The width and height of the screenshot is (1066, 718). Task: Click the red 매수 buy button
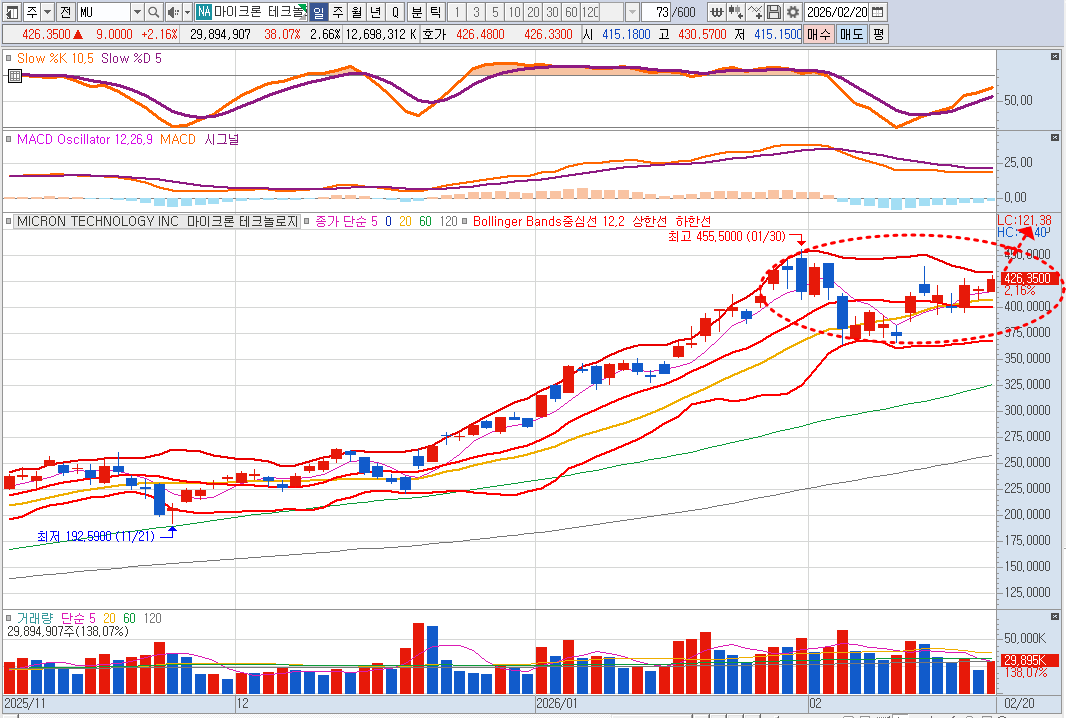(x=818, y=33)
